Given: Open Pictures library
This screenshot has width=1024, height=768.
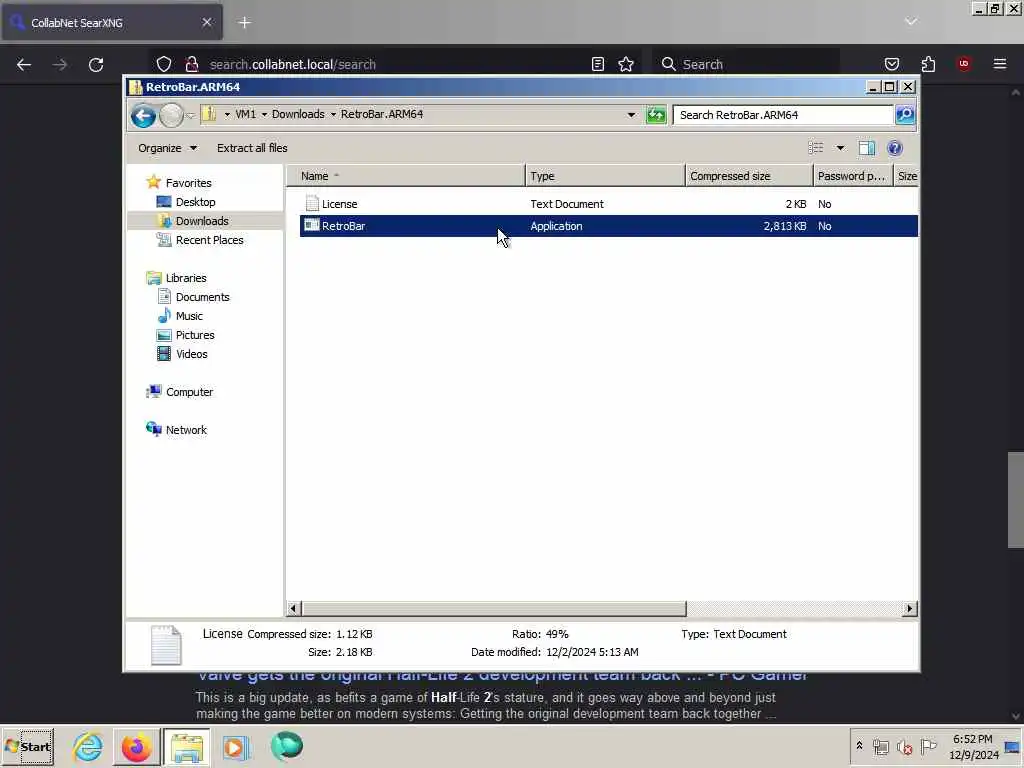Looking at the screenshot, I should tap(195, 334).
